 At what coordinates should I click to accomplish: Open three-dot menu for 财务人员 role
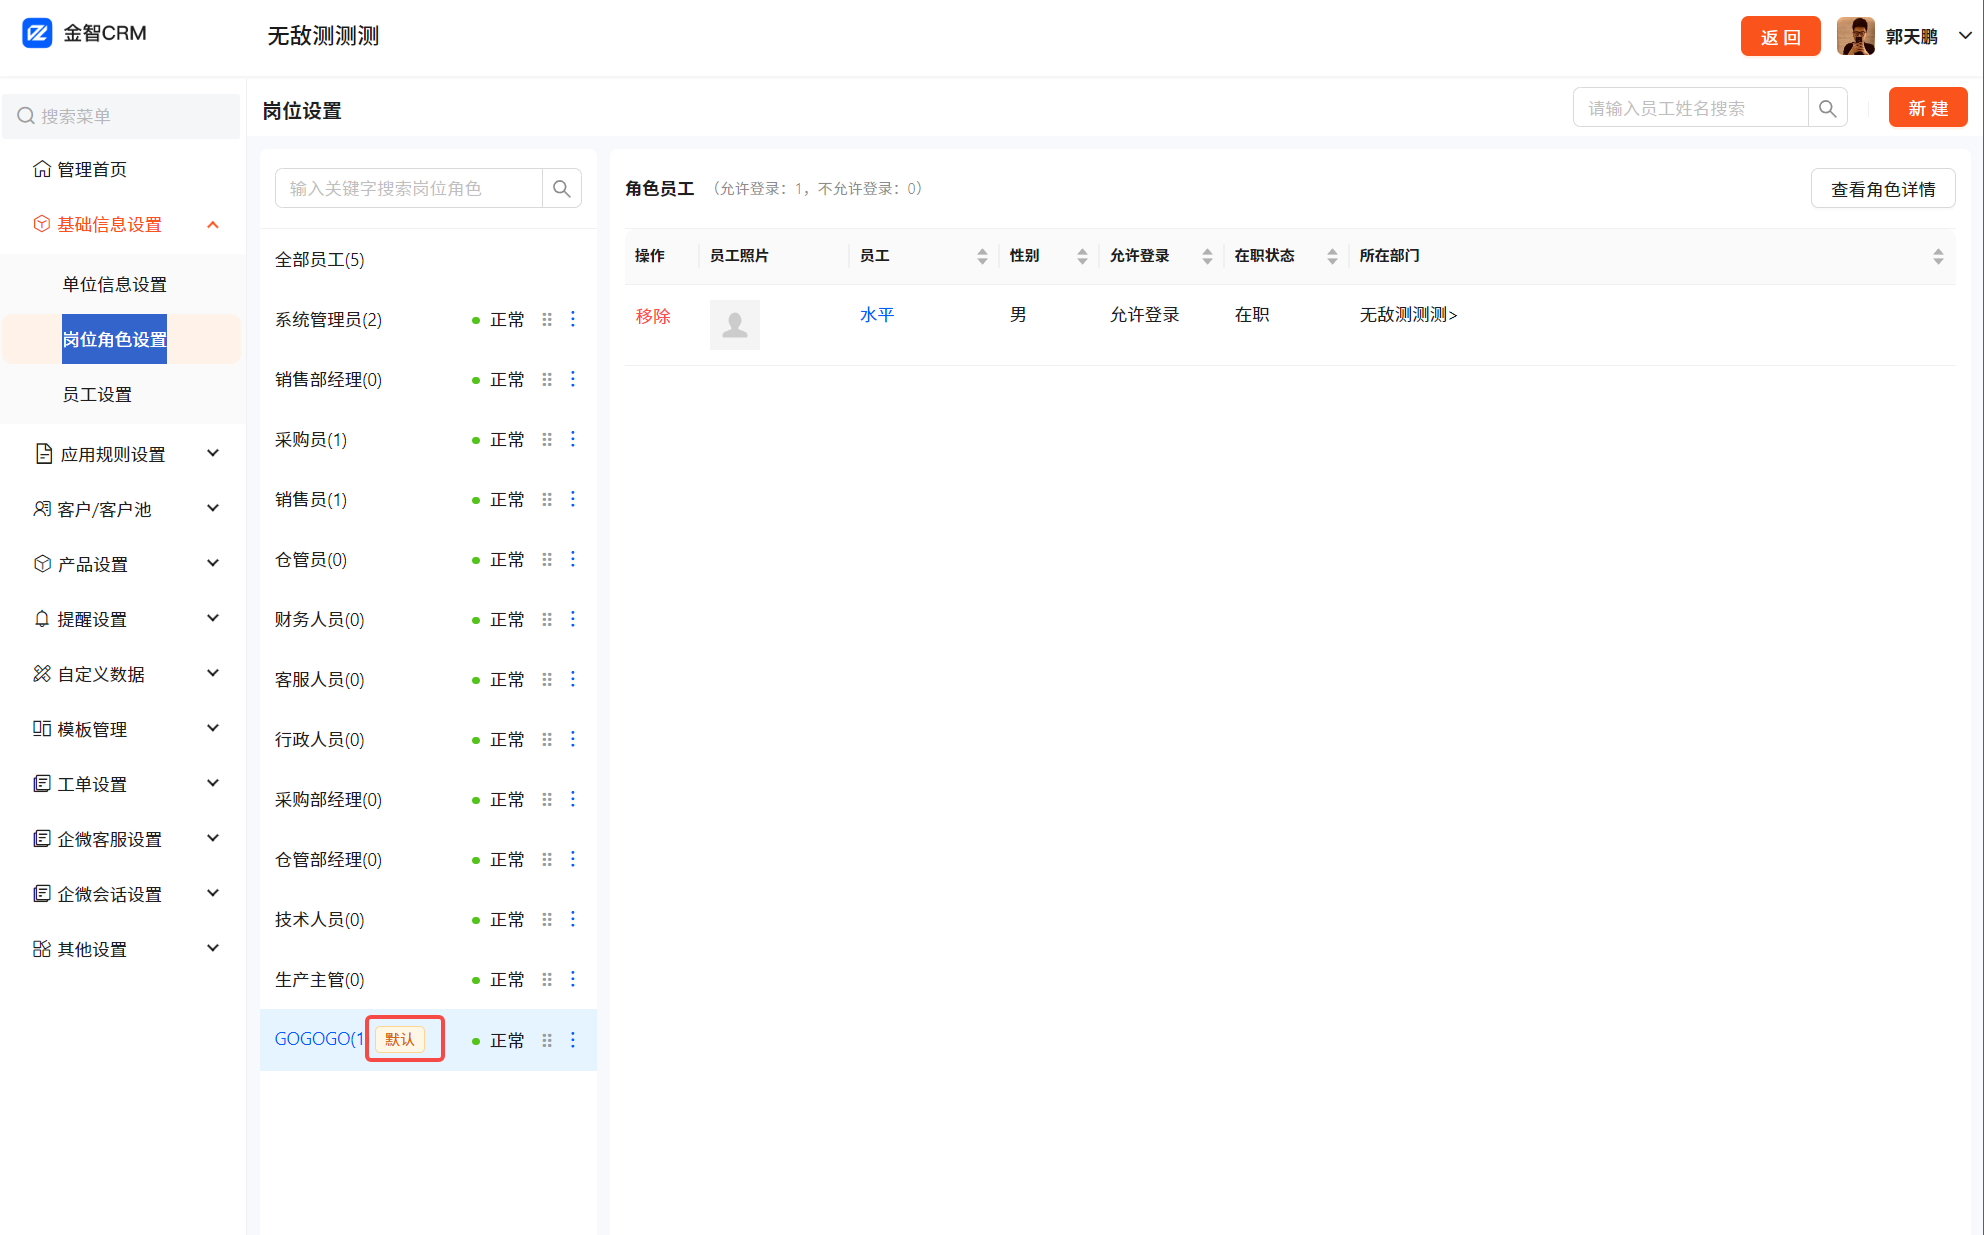point(573,619)
